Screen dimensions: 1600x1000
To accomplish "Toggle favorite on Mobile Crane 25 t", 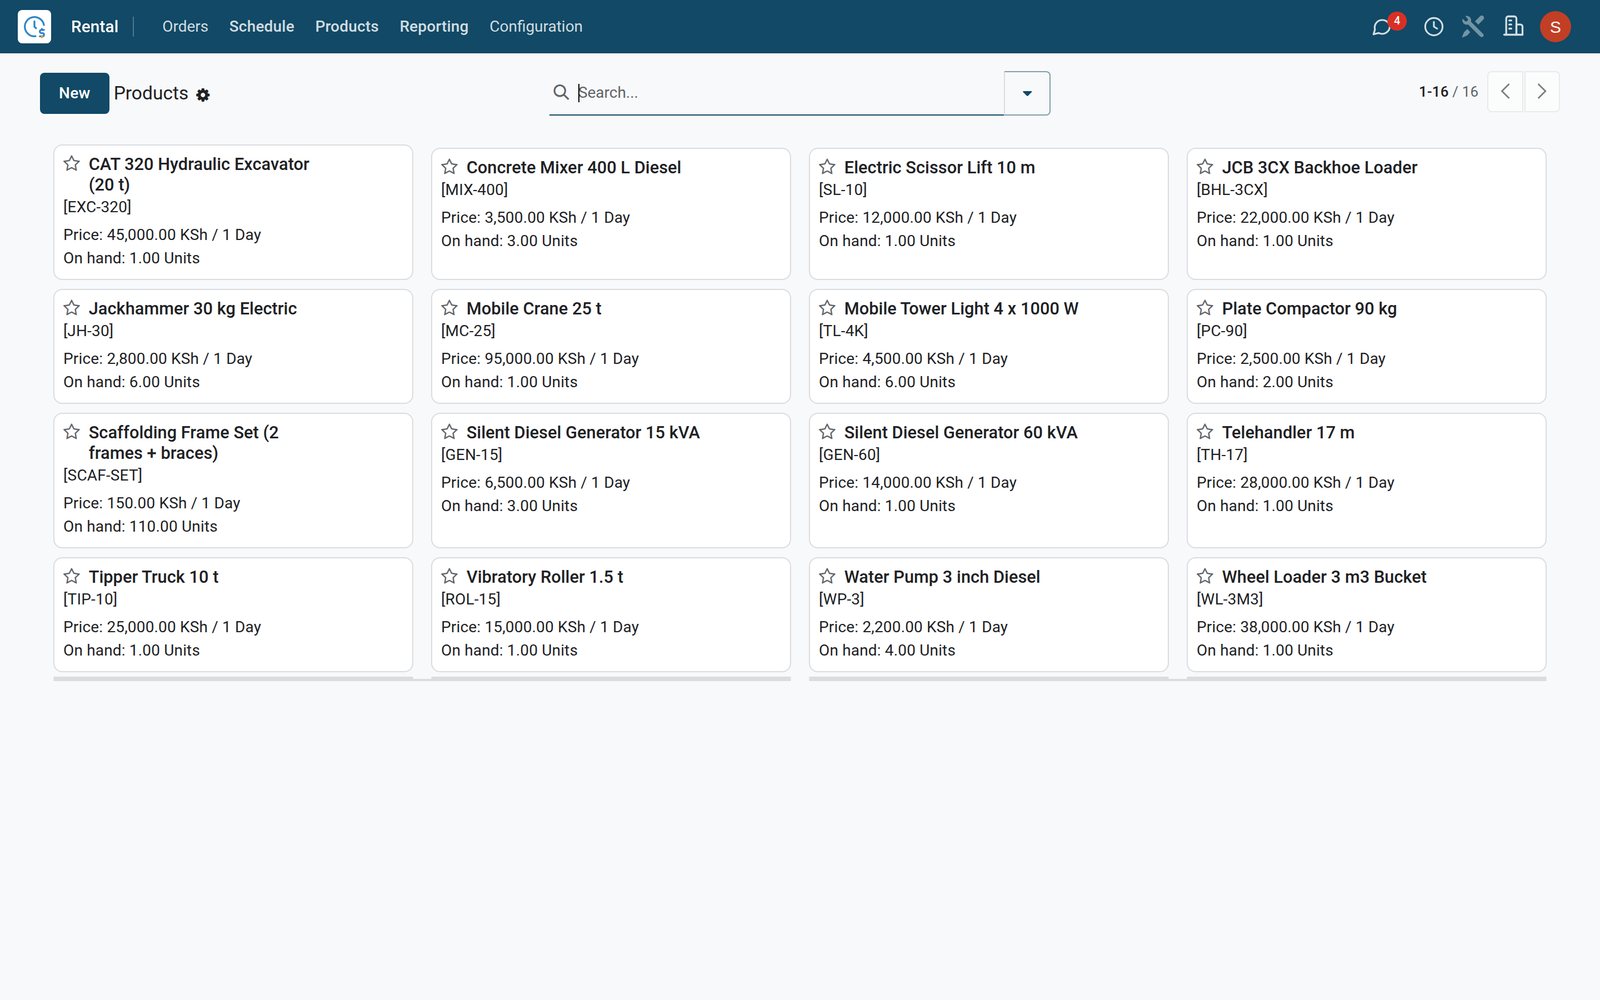I will (x=450, y=308).
